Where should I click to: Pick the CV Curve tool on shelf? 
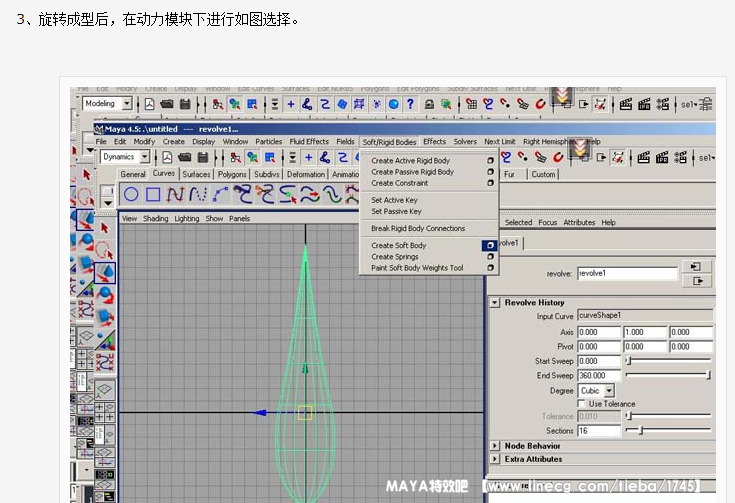[176, 194]
